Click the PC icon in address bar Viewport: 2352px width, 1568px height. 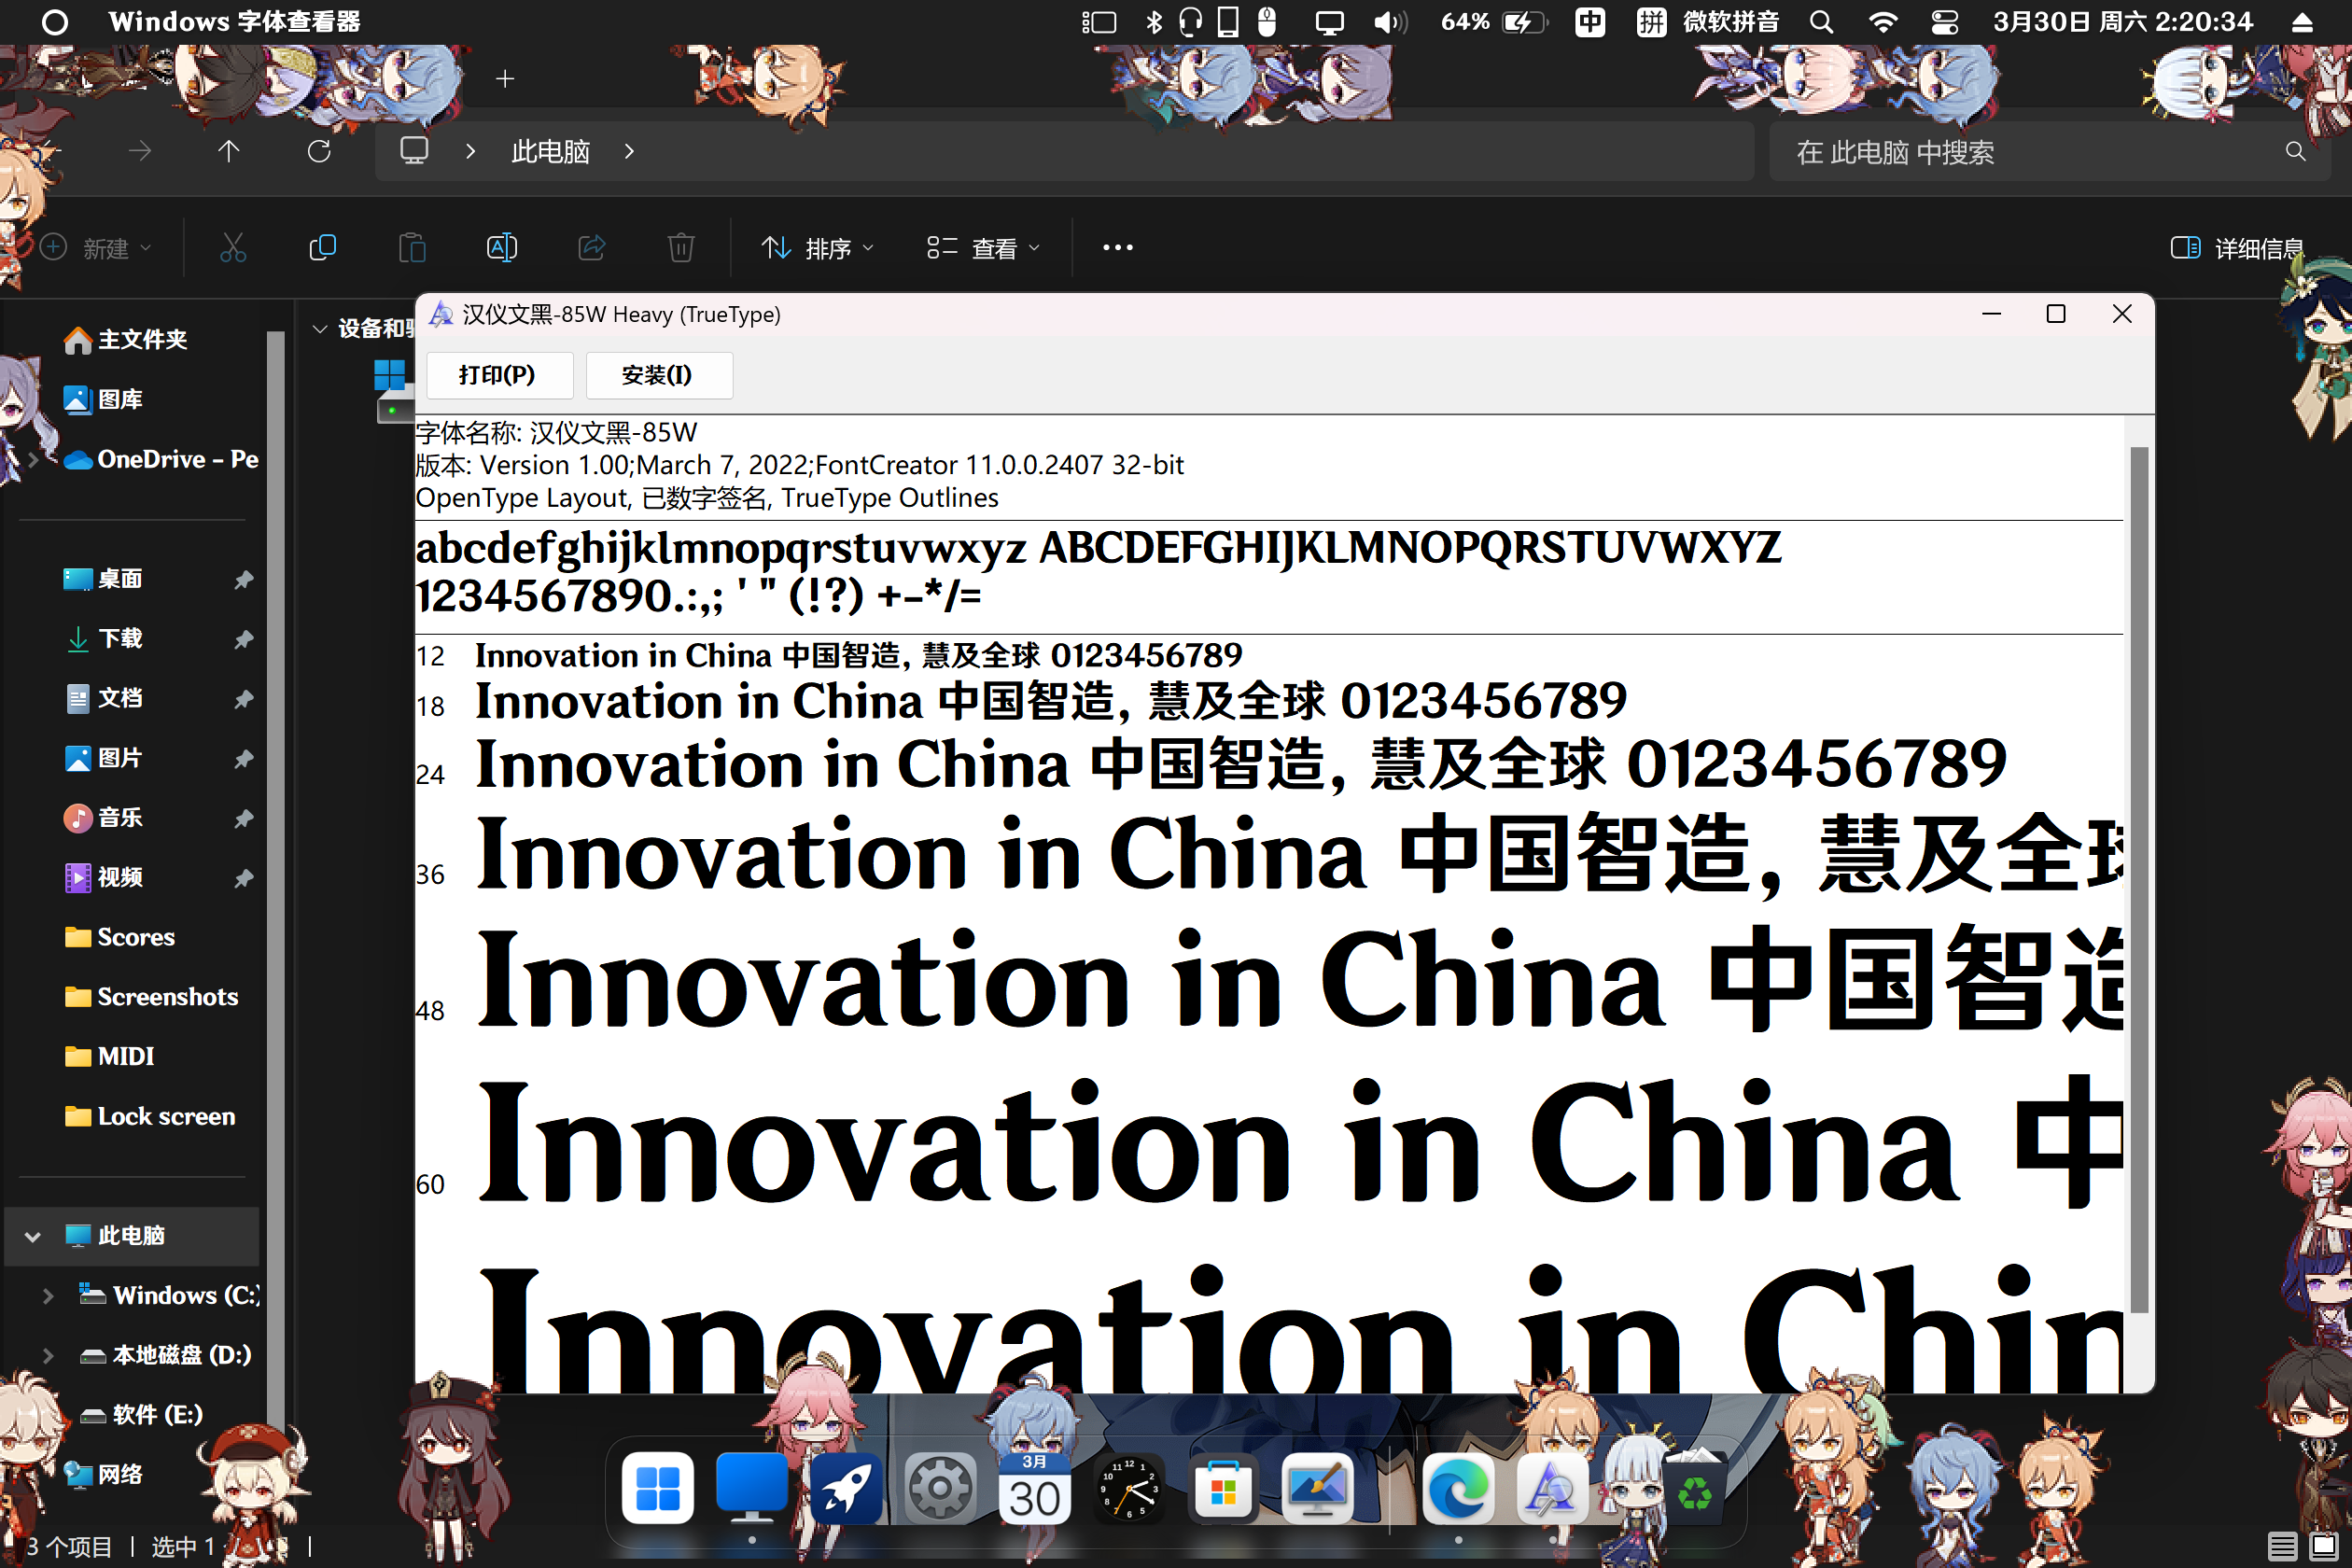(414, 151)
